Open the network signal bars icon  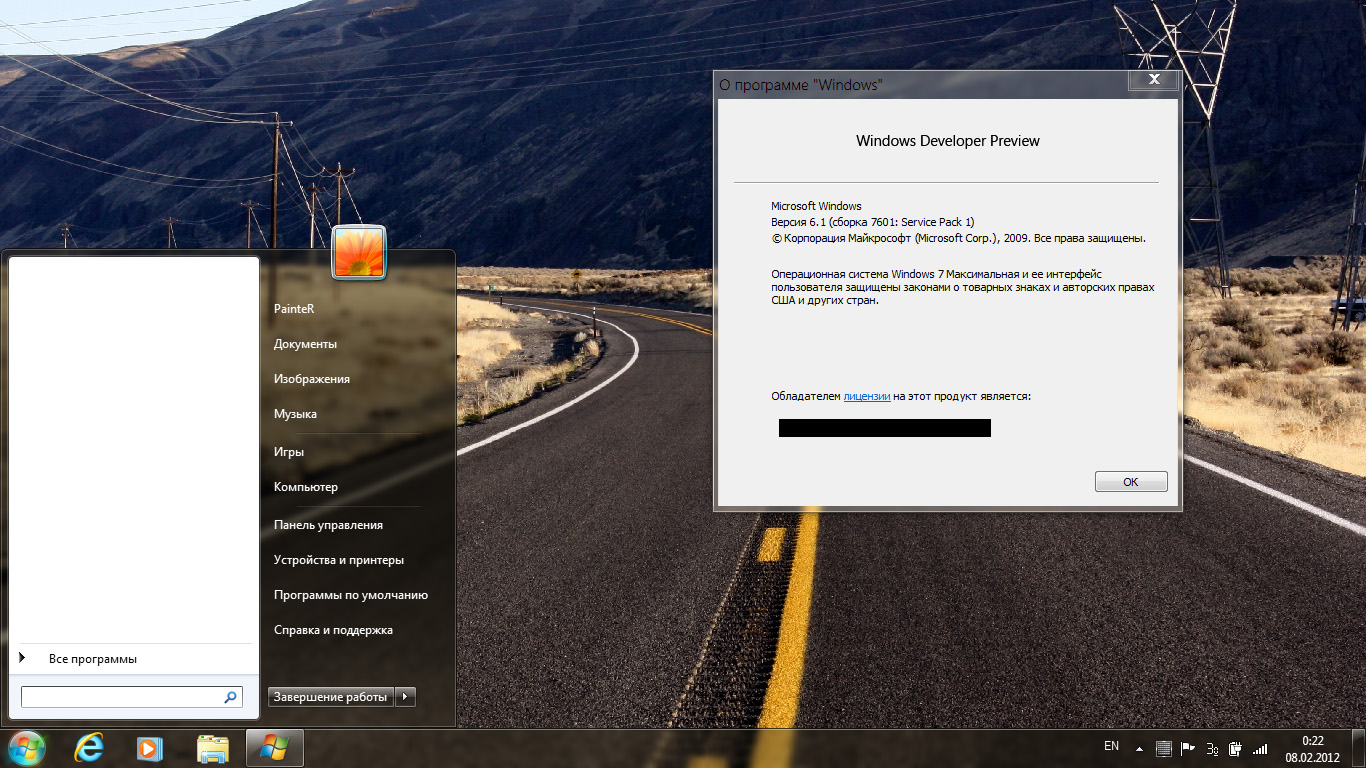1260,748
